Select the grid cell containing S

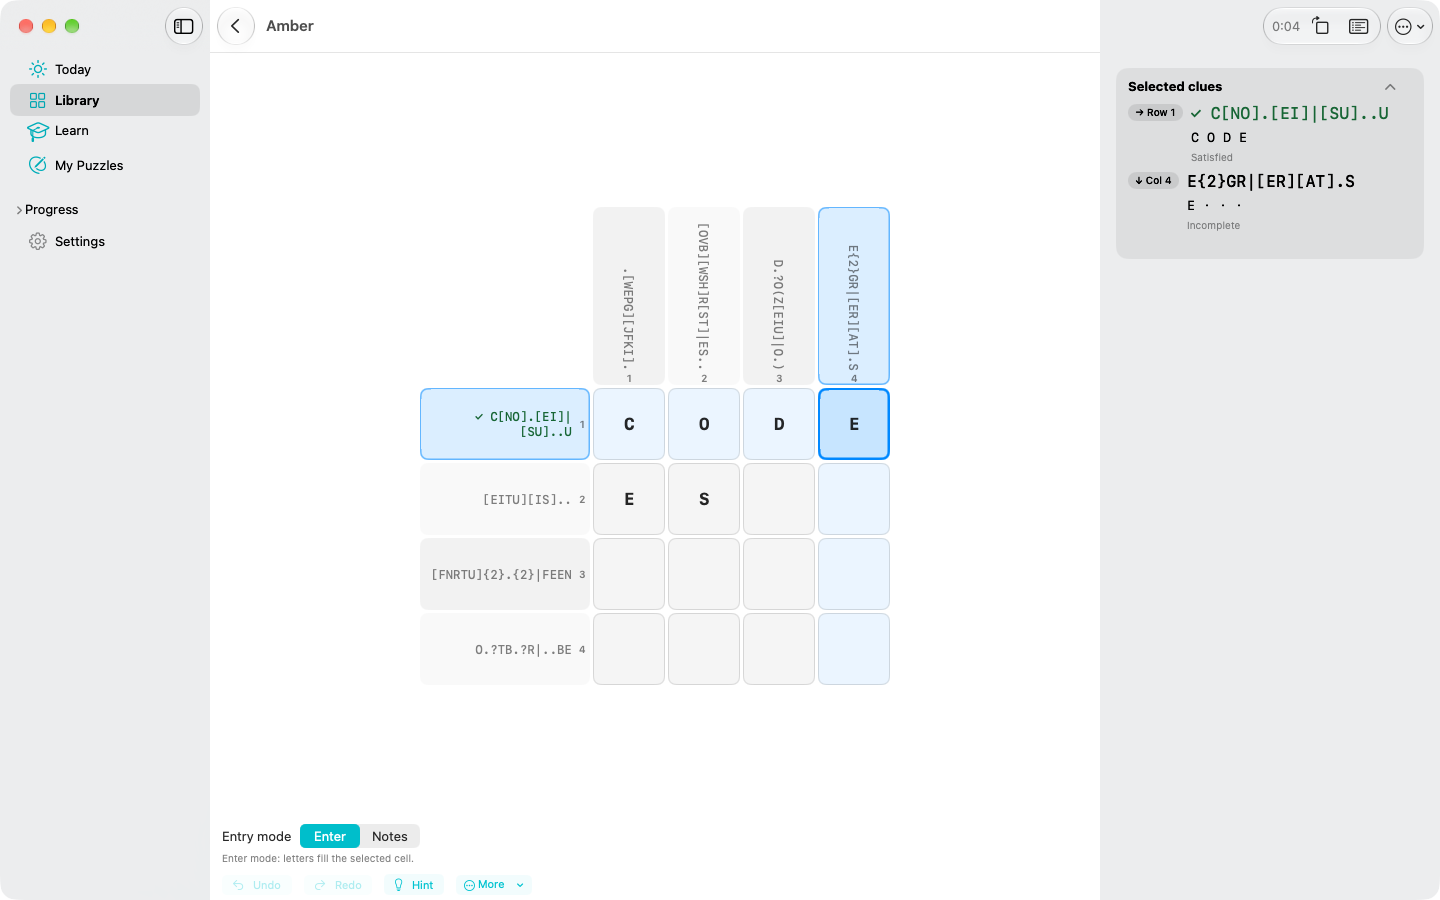click(704, 499)
